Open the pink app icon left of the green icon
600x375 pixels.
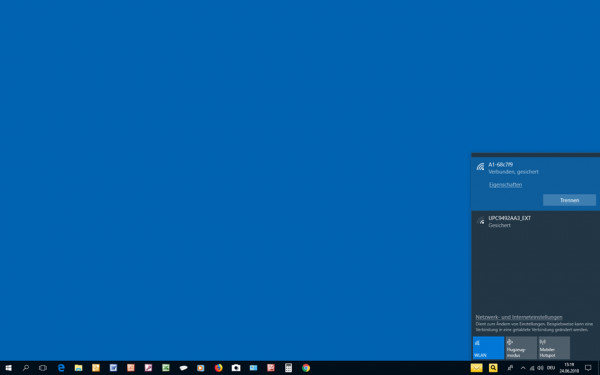pyautogui.click(x=148, y=368)
